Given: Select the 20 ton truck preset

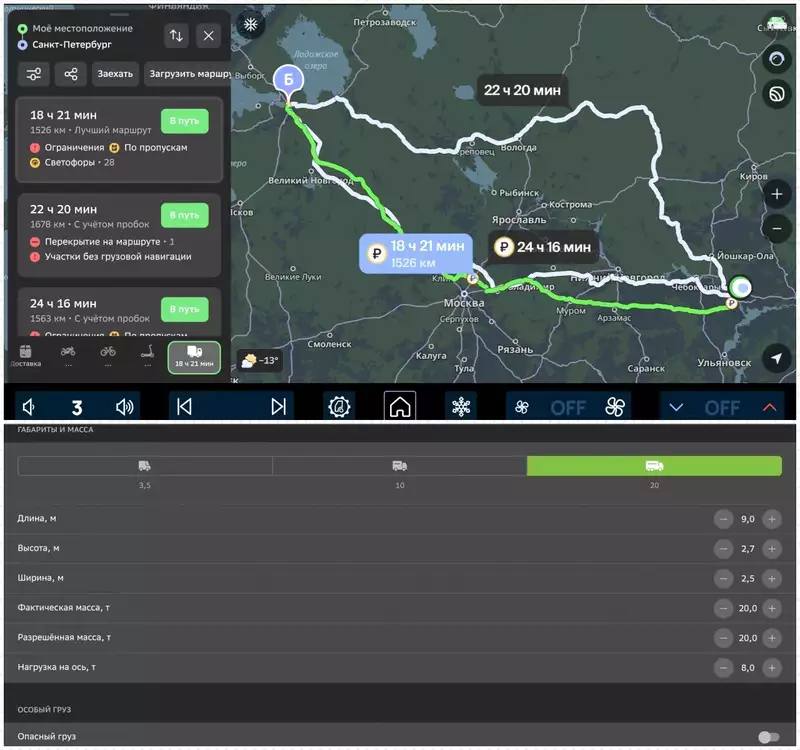Looking at the screenshot, I should [x=654, y=466].
